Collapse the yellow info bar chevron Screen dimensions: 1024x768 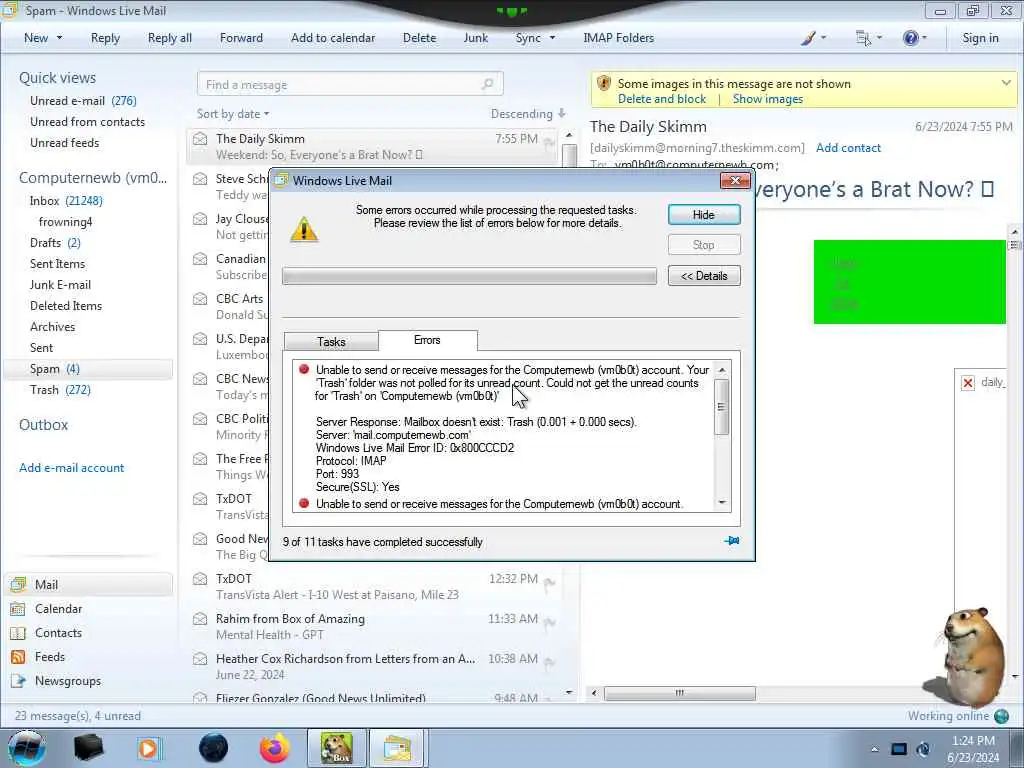pos(1006,83)
